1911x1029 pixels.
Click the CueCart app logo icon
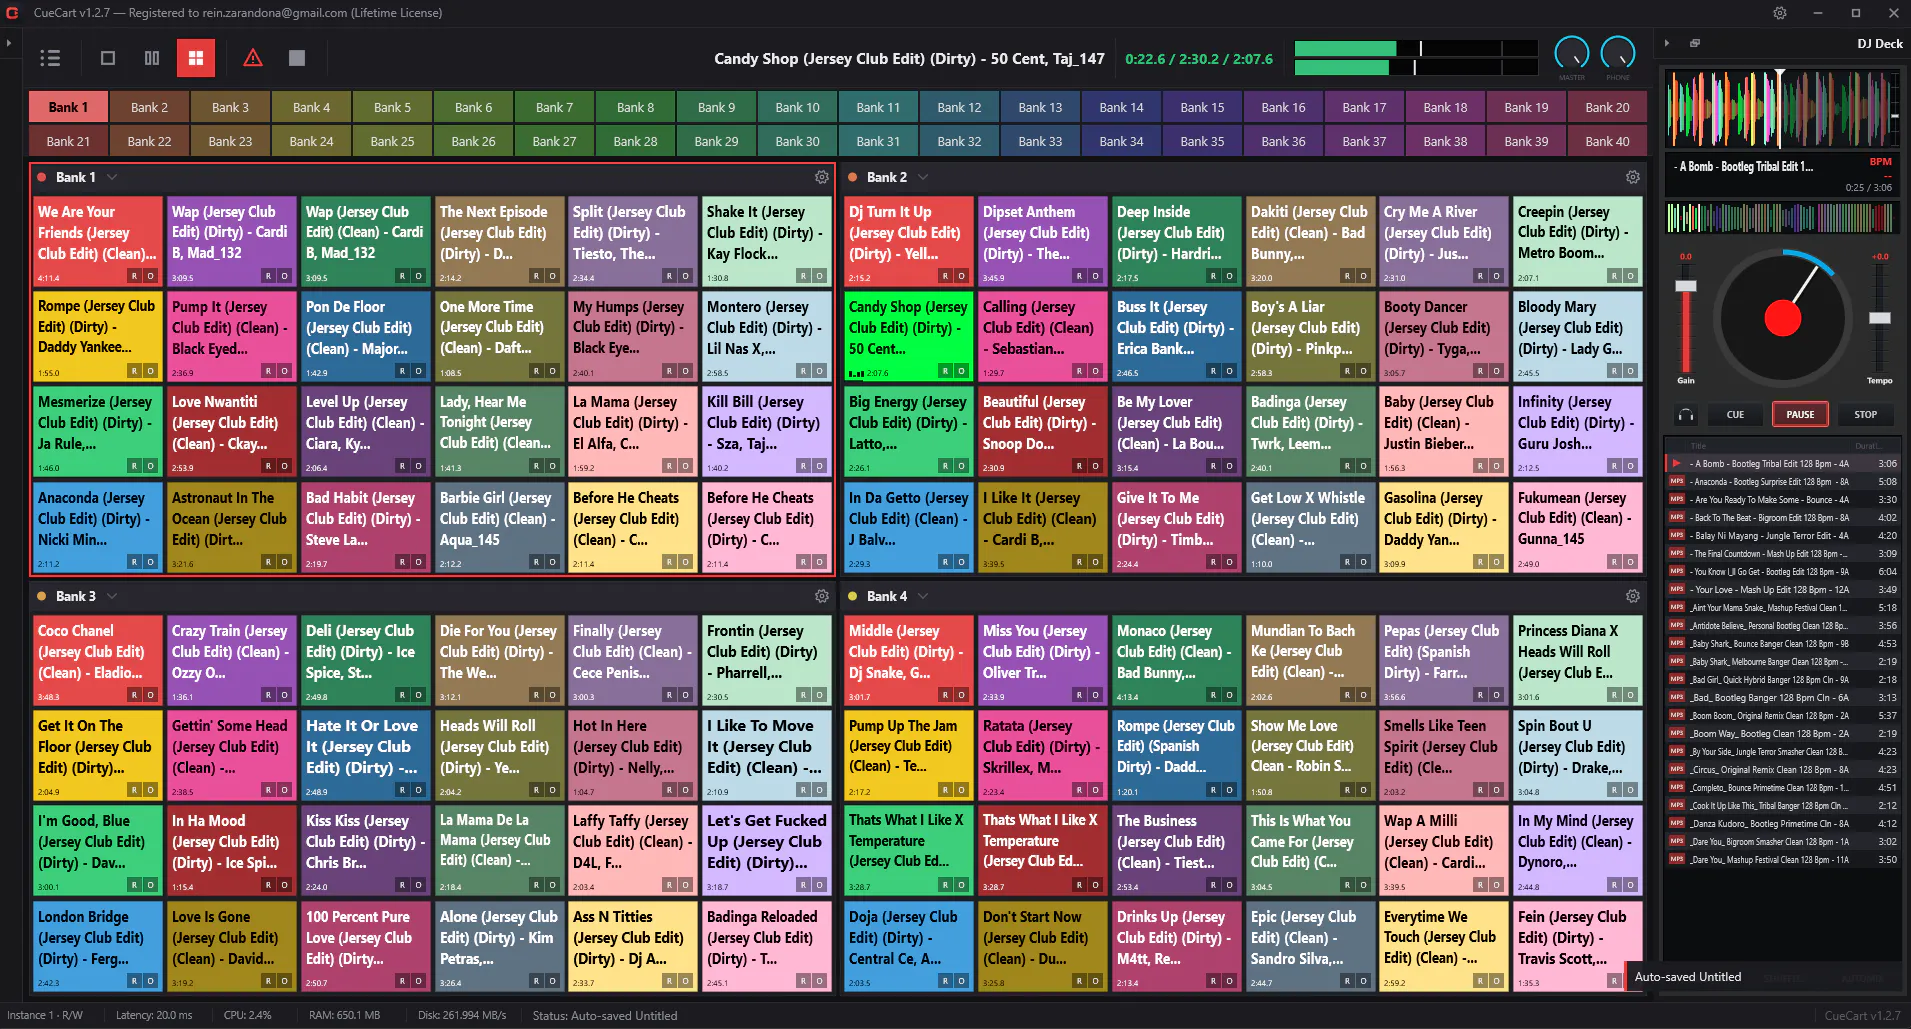[x=13, y=13]
